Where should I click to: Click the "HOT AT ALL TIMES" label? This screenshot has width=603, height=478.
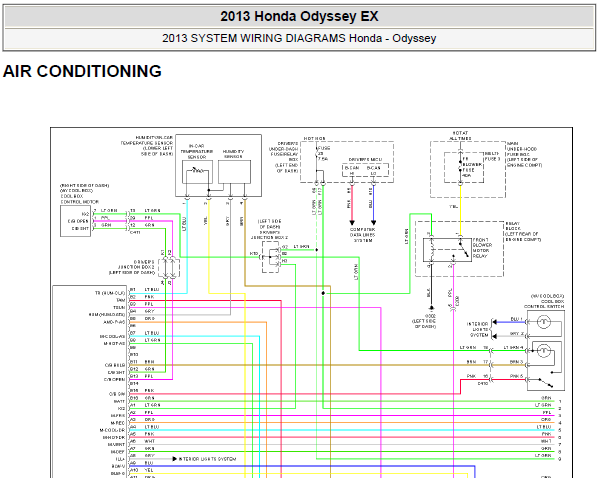(461, 135)
